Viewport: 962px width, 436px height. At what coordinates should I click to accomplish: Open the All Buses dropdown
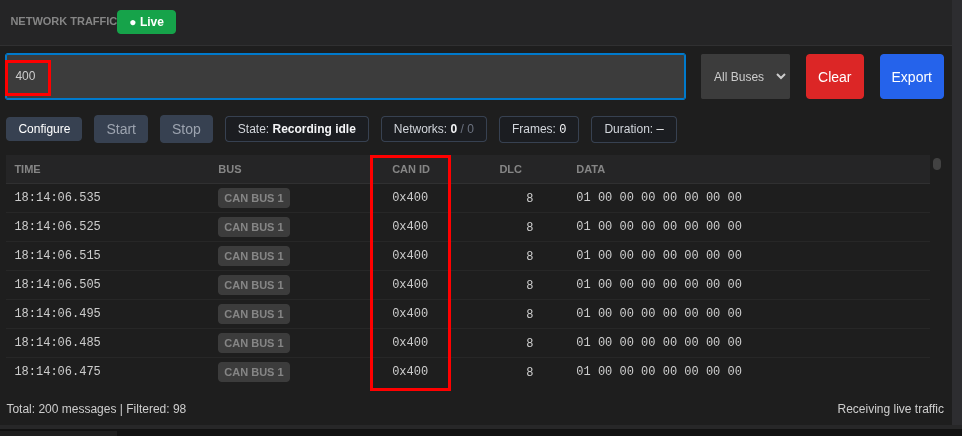[x=745, y=77]
